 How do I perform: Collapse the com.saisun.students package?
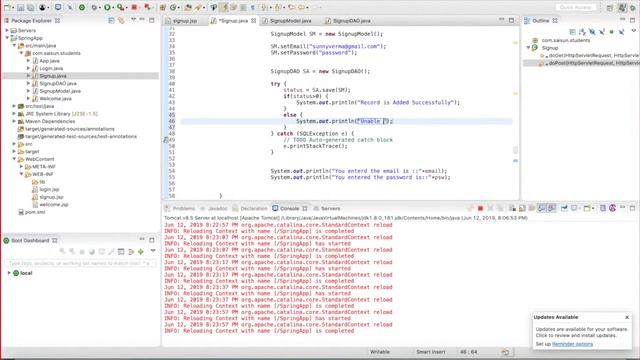21,53
